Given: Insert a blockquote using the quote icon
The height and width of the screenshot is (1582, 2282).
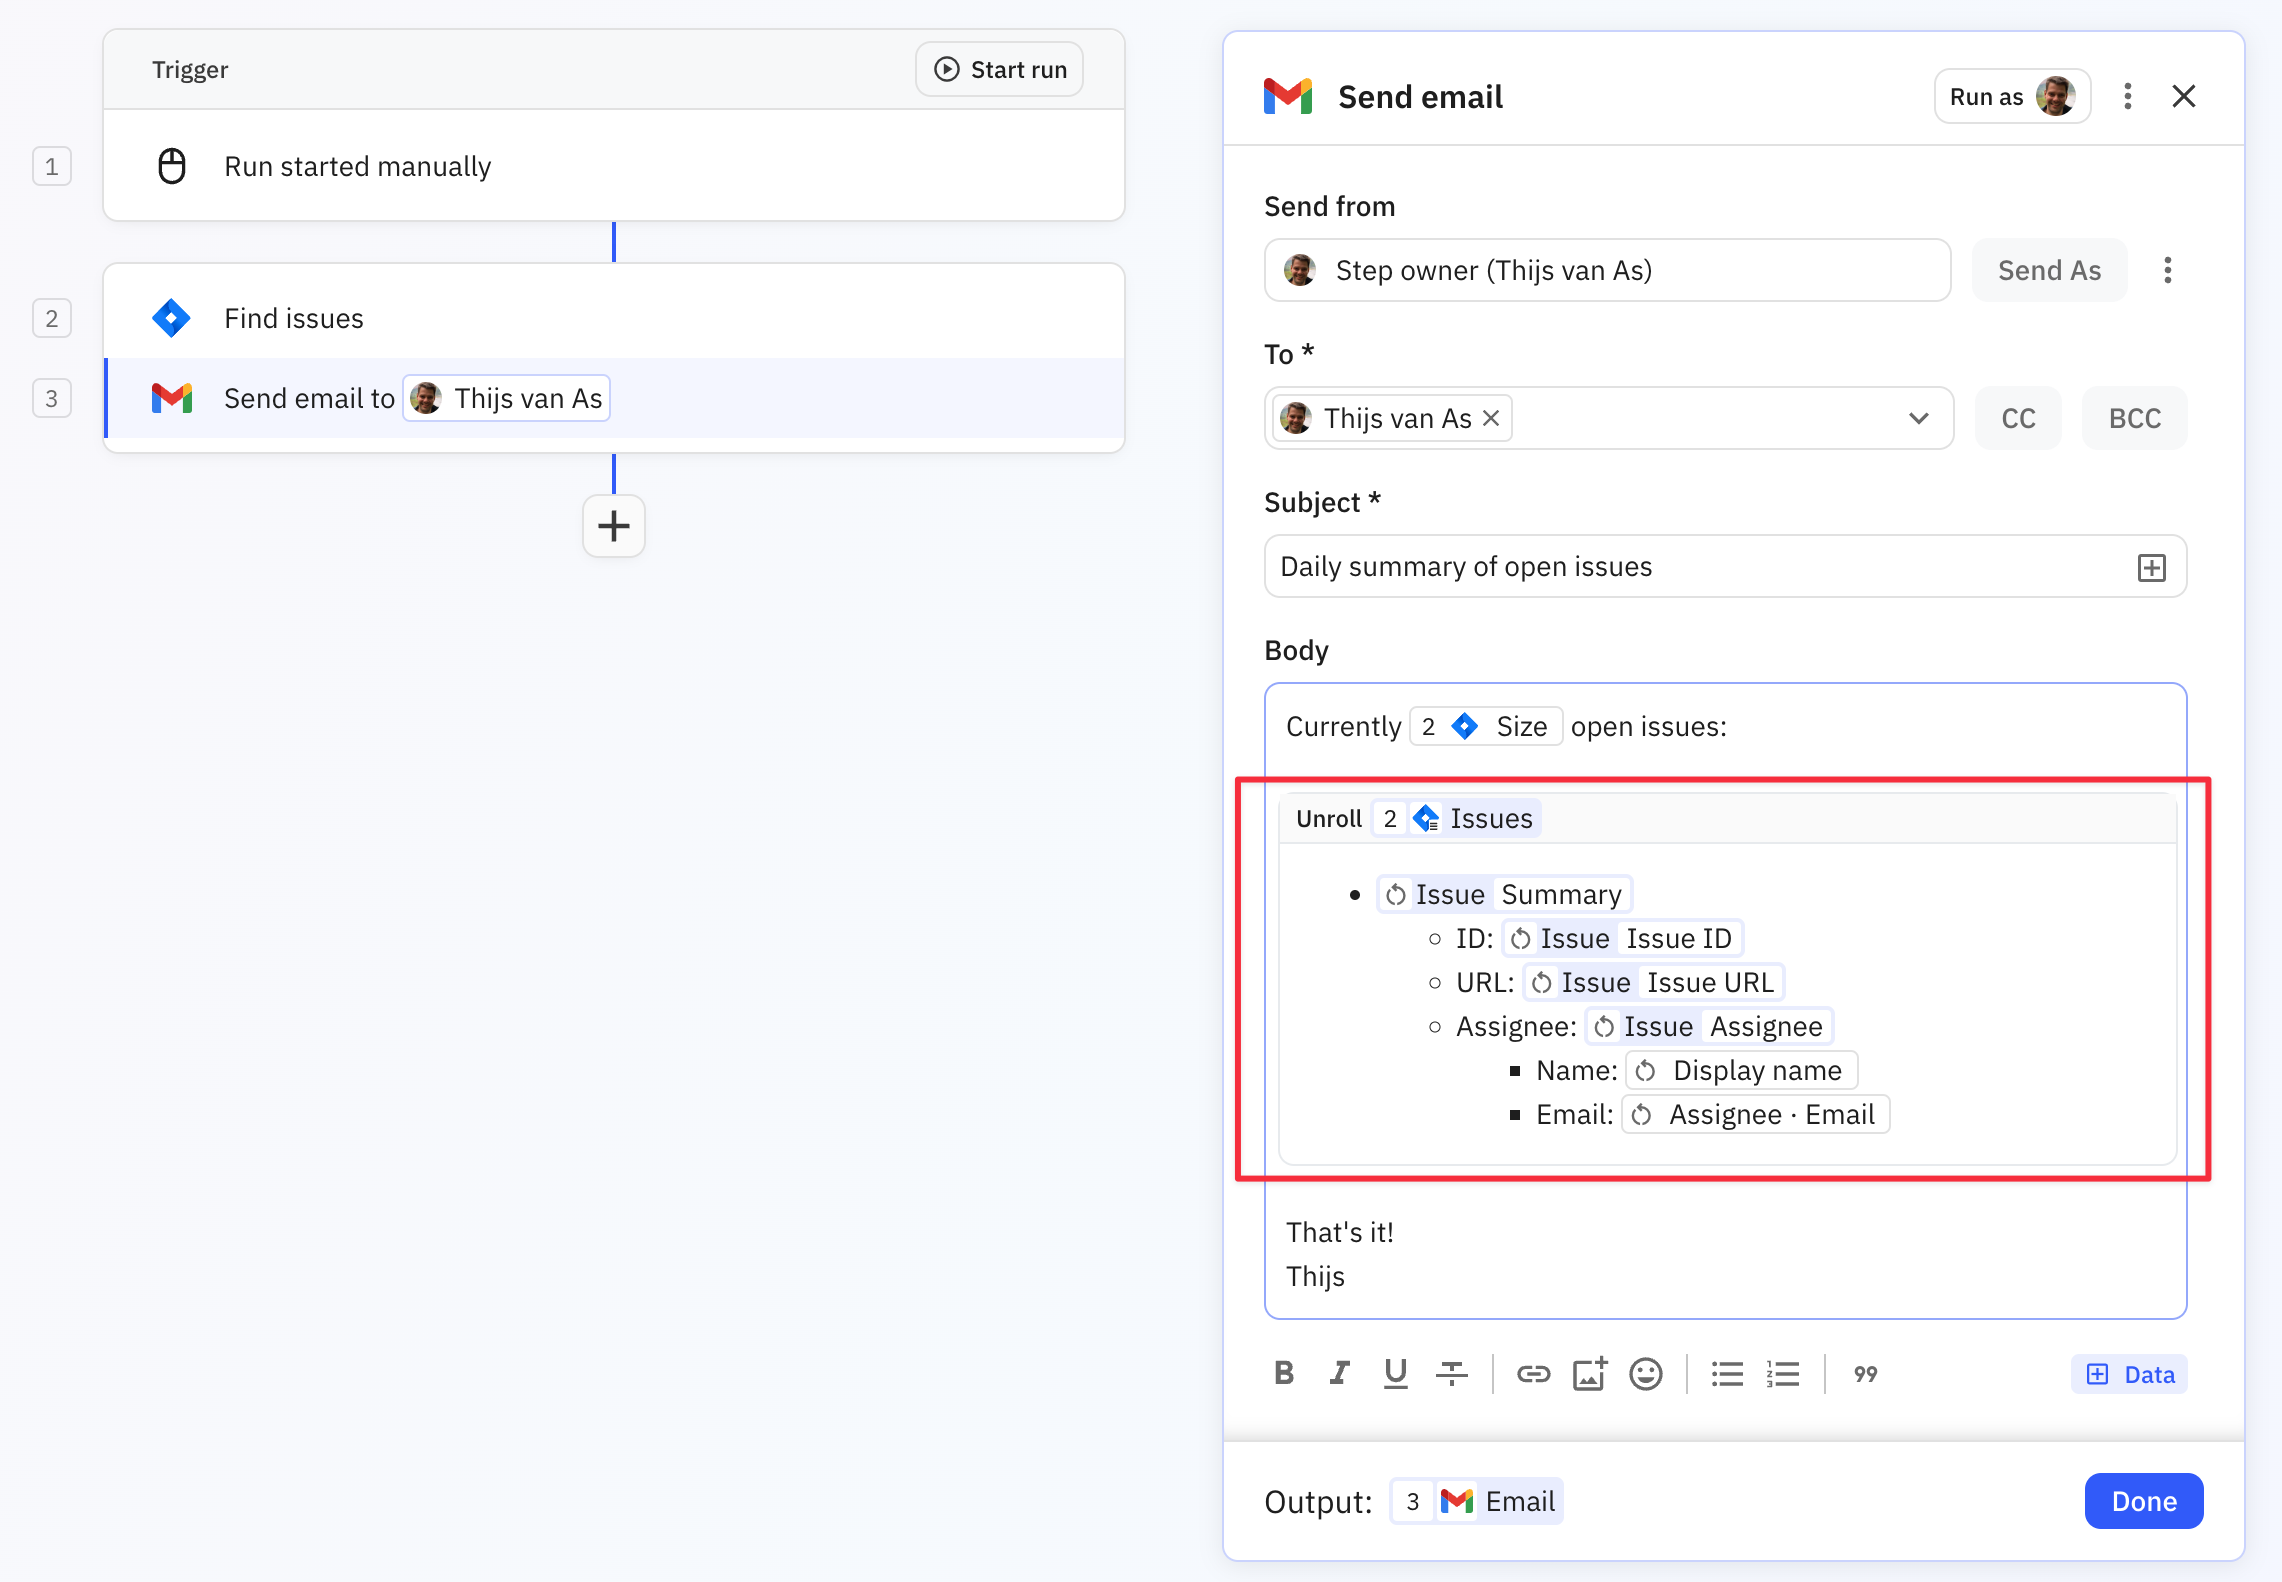Looking at the screenshot, I should click(x=1864, y=1373).
